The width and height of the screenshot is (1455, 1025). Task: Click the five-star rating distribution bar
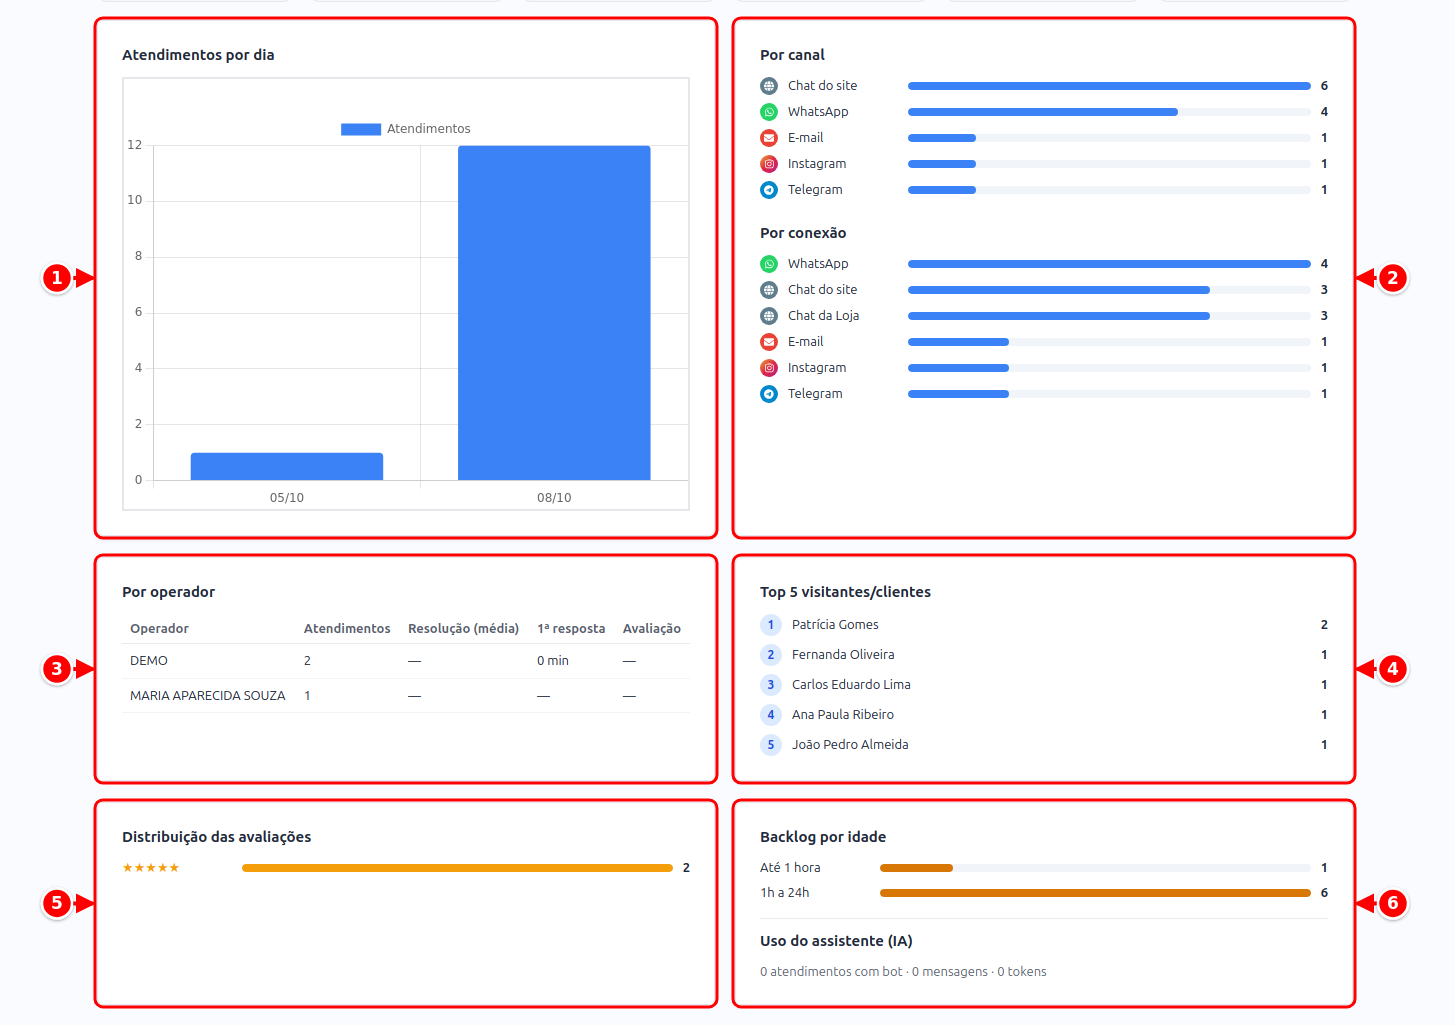(457, 868)
